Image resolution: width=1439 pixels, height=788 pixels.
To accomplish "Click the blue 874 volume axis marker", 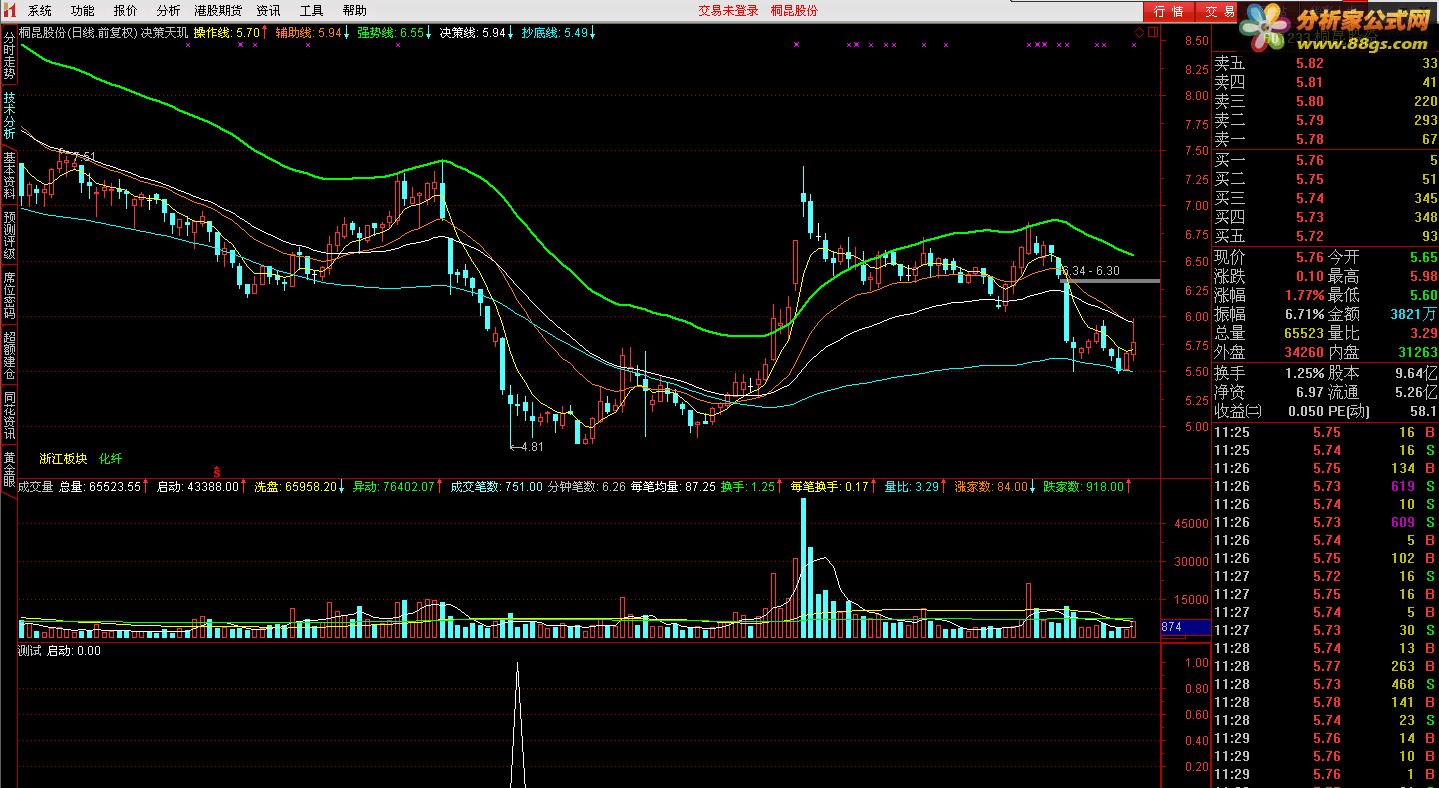I will [x=1185, y=628].
